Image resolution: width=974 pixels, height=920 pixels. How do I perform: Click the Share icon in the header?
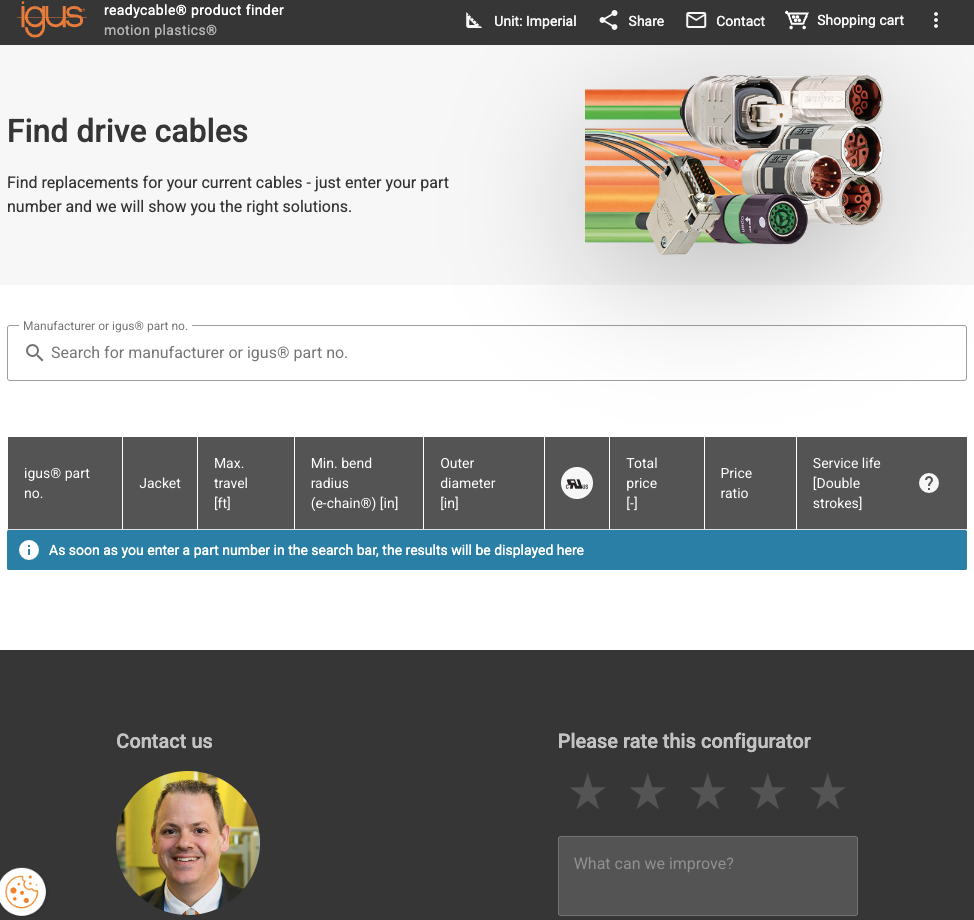click(x=607, y=19)
